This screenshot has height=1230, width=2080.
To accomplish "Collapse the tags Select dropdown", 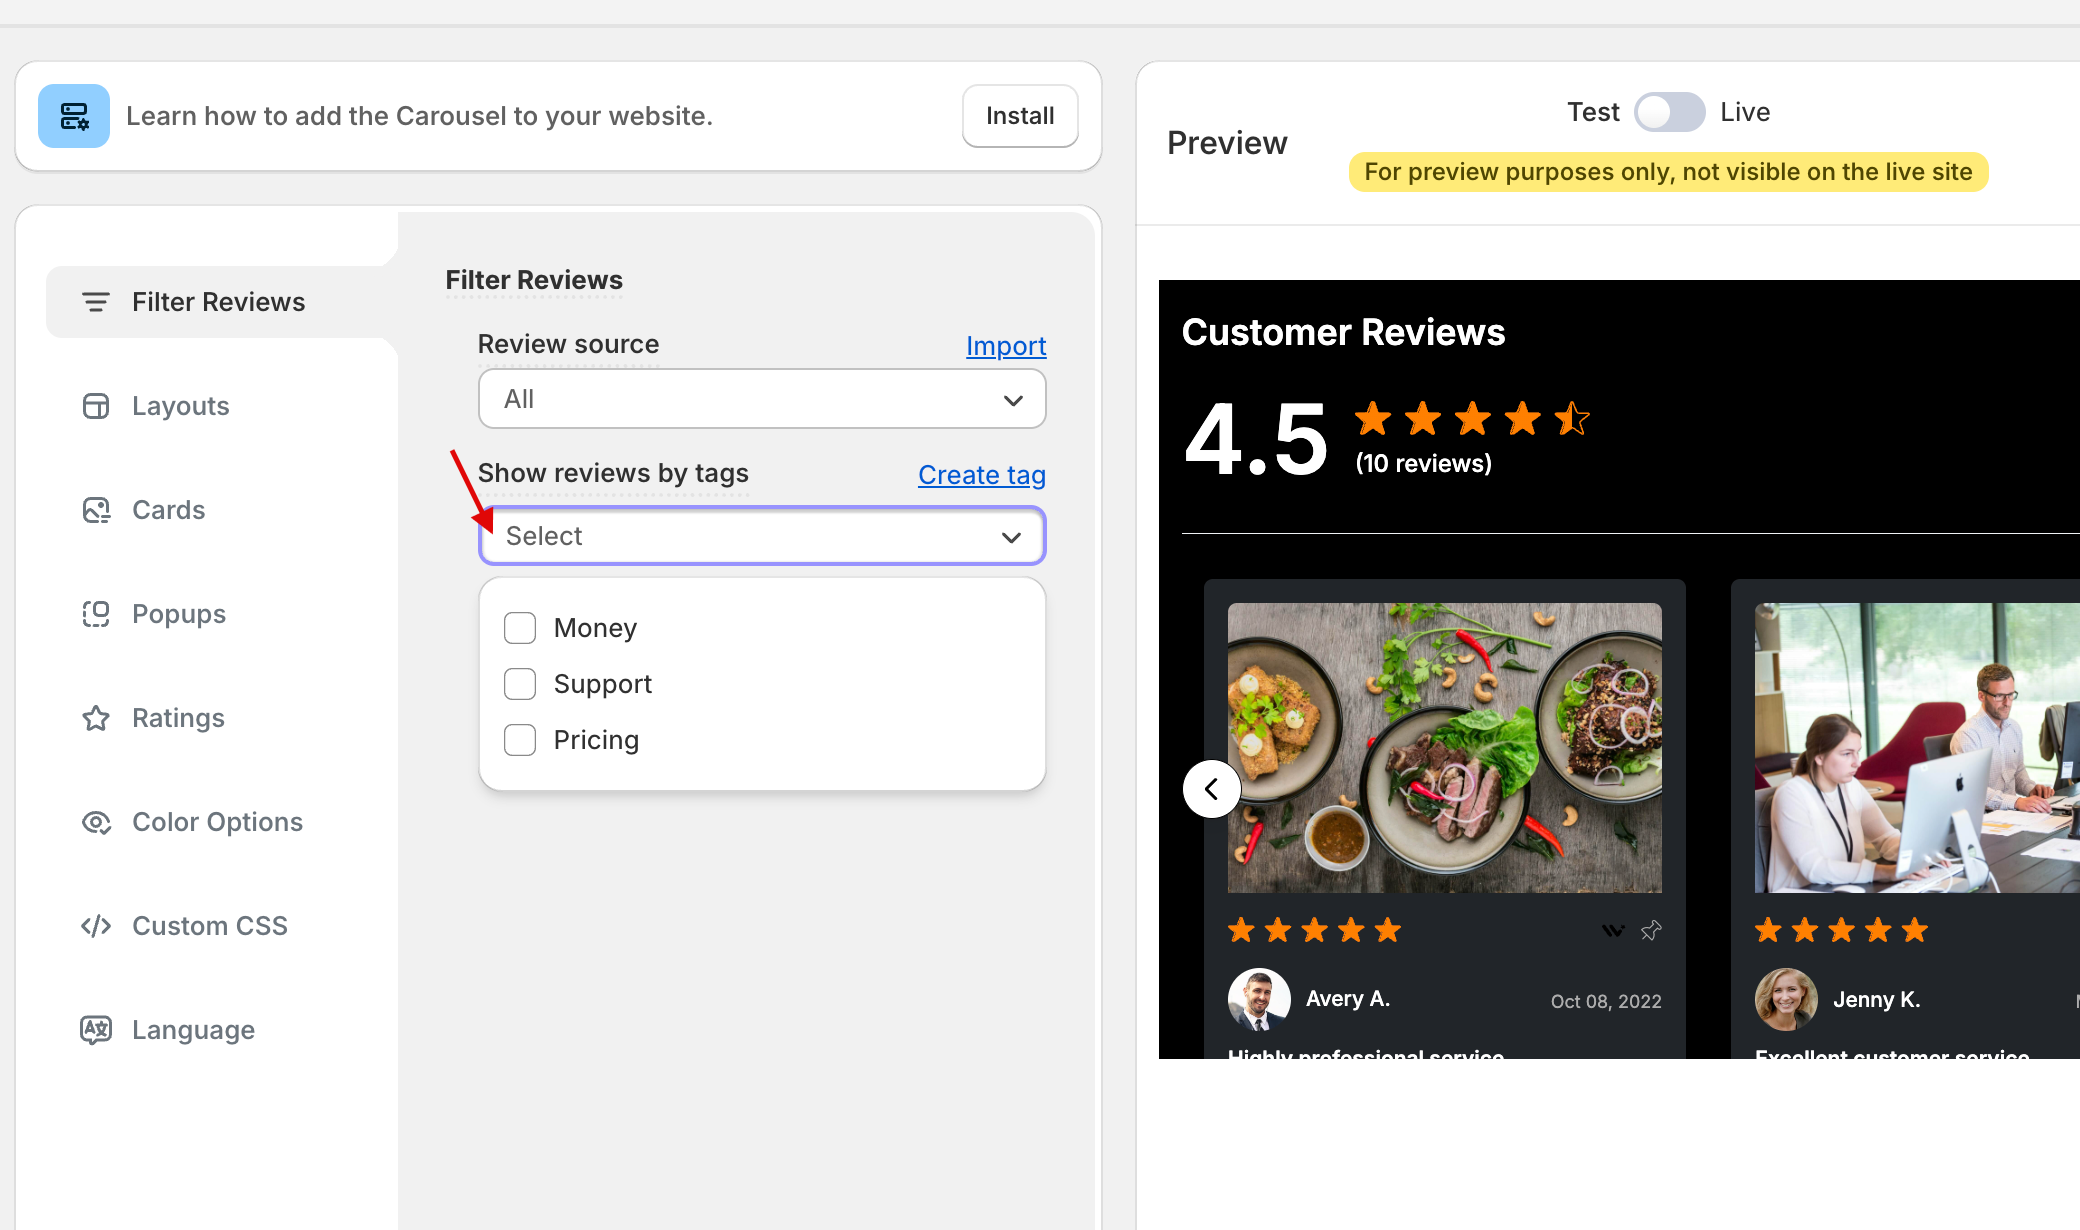I will pos(762,536).
